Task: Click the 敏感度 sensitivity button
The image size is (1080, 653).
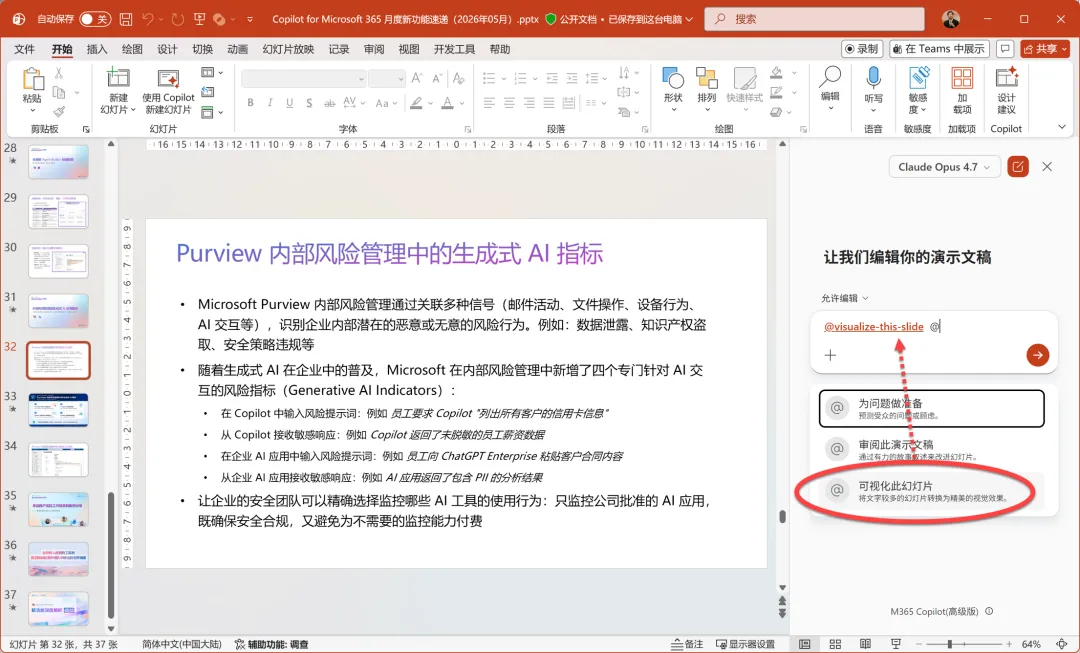Action: coord(917,90)
